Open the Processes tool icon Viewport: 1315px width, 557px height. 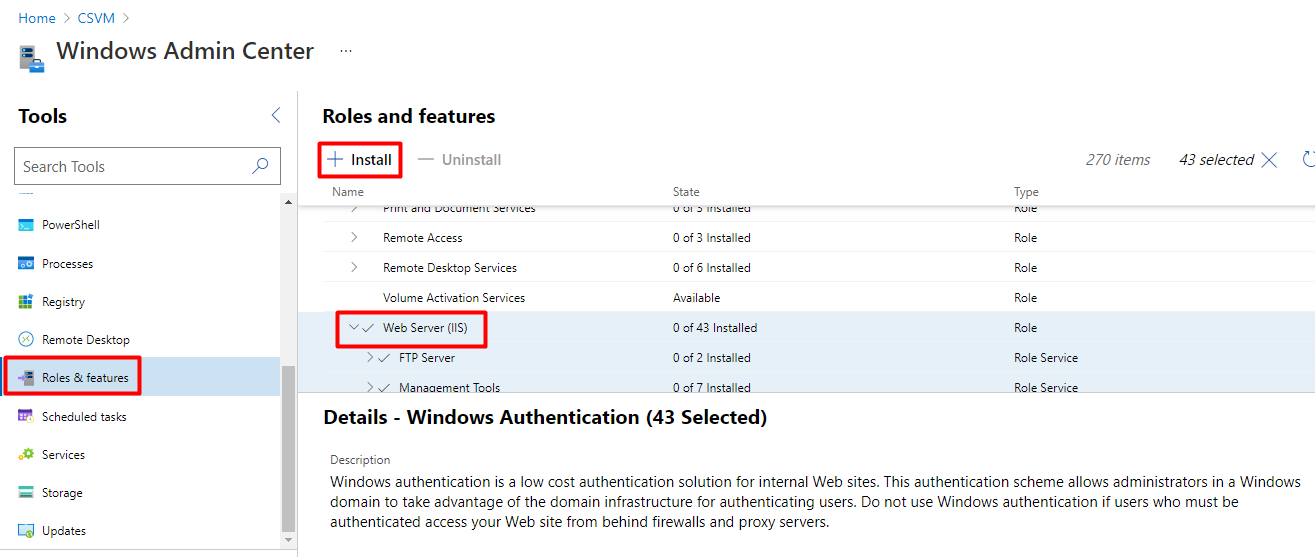pos(26,264)
